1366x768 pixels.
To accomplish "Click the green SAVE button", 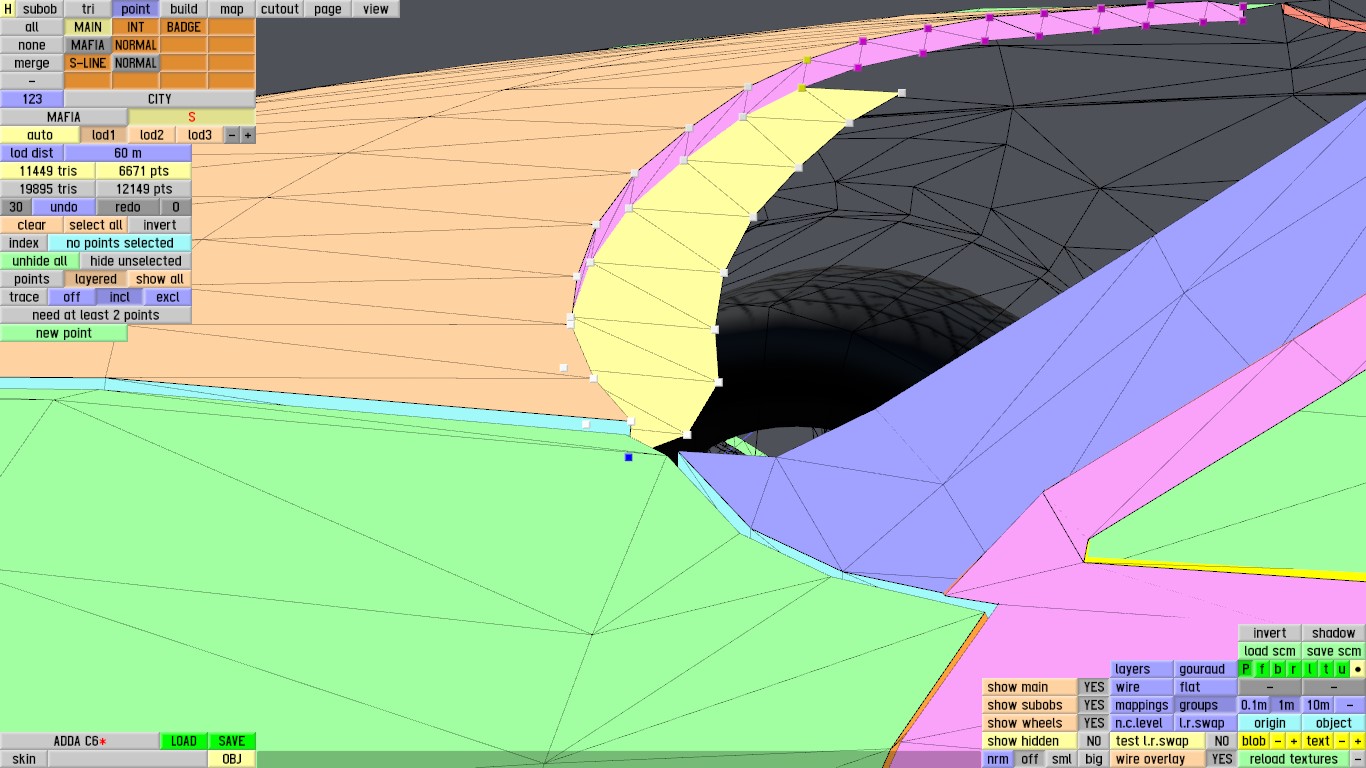I will pos(232,741).
